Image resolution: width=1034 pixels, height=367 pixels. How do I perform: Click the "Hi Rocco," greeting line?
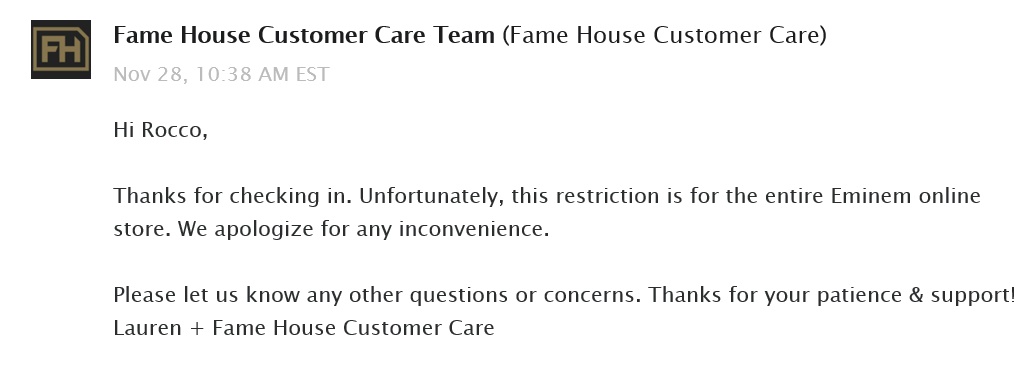tap(160, 130)
